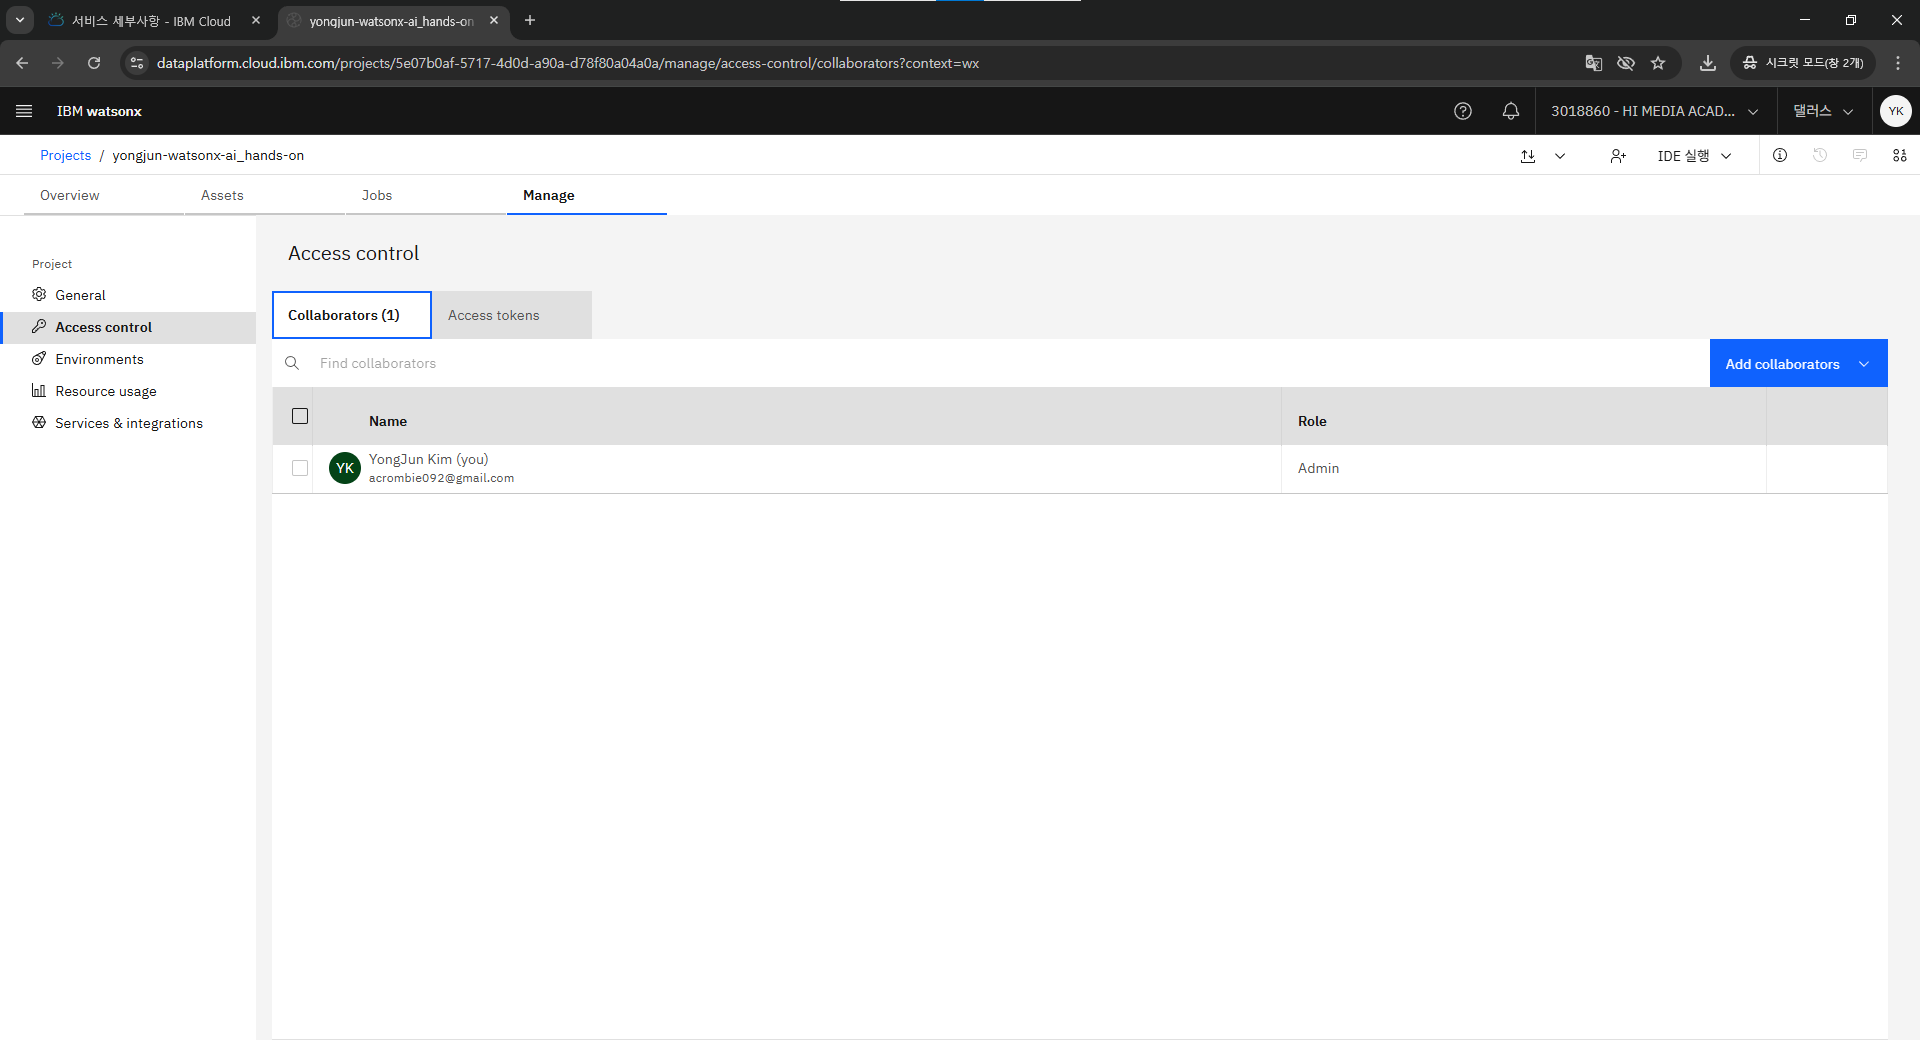The image size is (1920, 1040).
Task: Click the incognito mode indicator
Action: [1803, 63]
